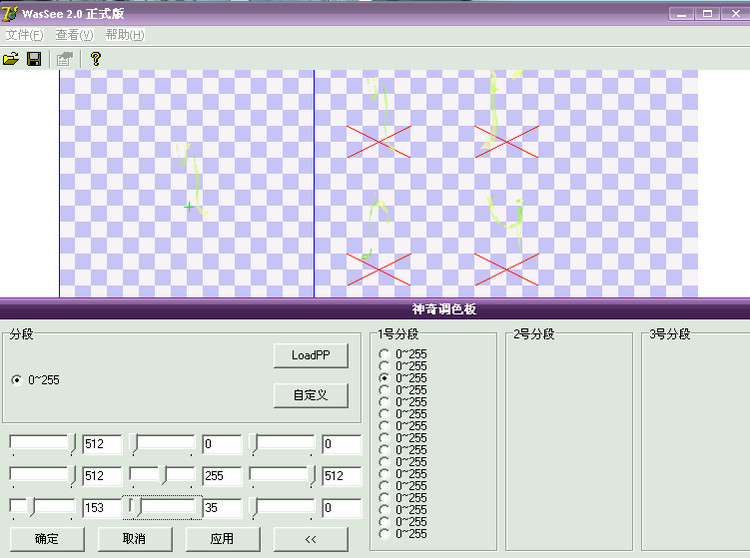Click the top-right sprite frame with red X
Screen dimensions: 750x558
[507, 142]
